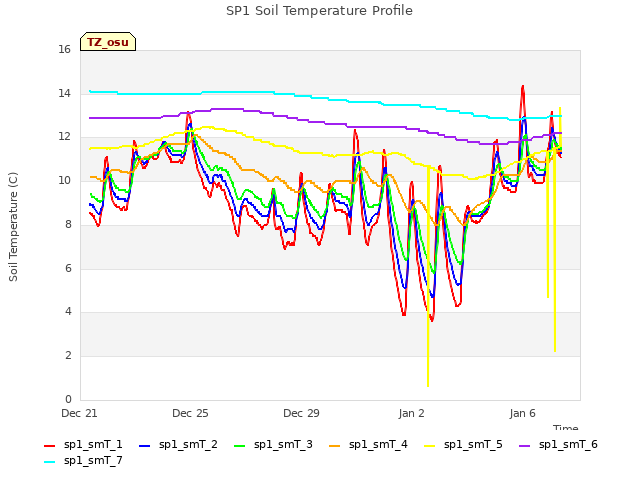
Task: Click the 16 y-axis tick label
Action: (64, 49)
